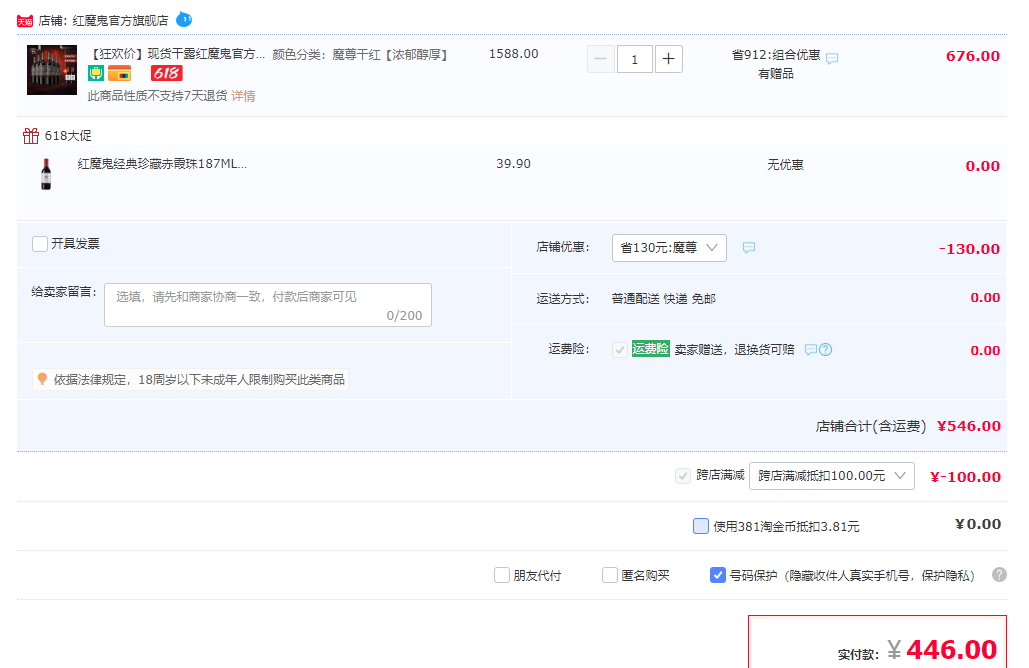
Task: Click the store total ¥546.00
Action: pos(969,427)
